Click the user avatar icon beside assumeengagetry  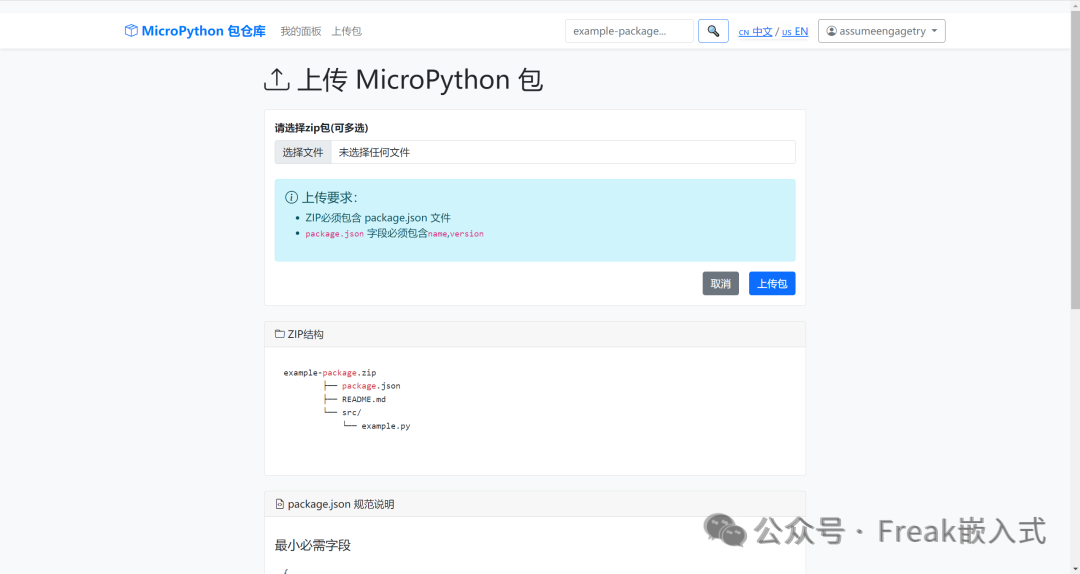pyautogui.click(x=831, y=31)
